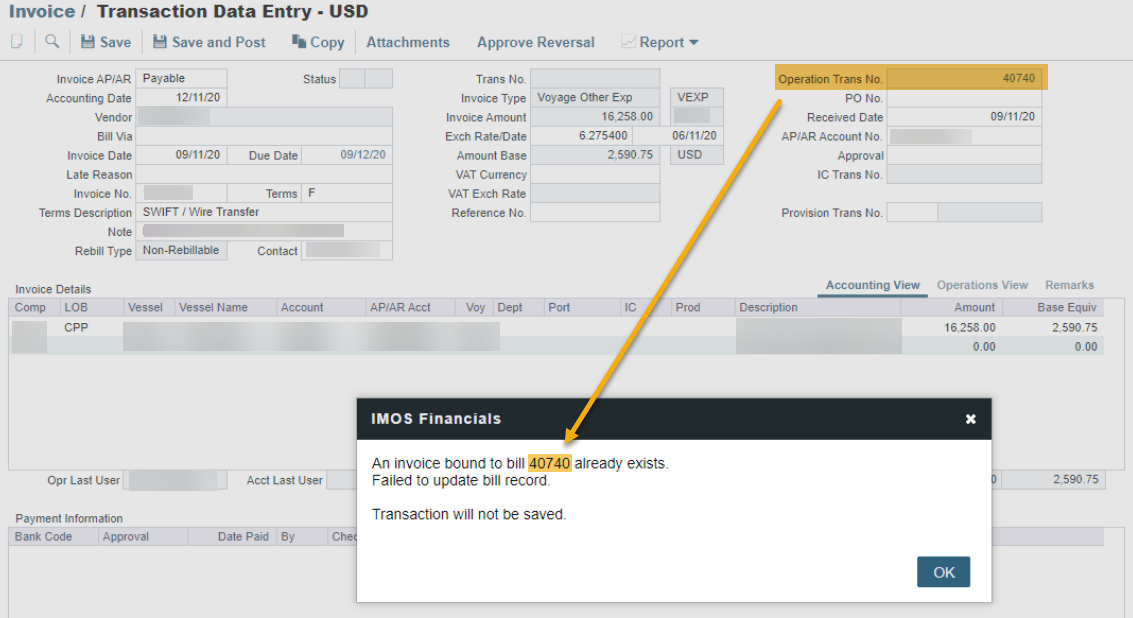
Task: Open the Invoice AP/AR Payable field
Action: coord(181,78)
